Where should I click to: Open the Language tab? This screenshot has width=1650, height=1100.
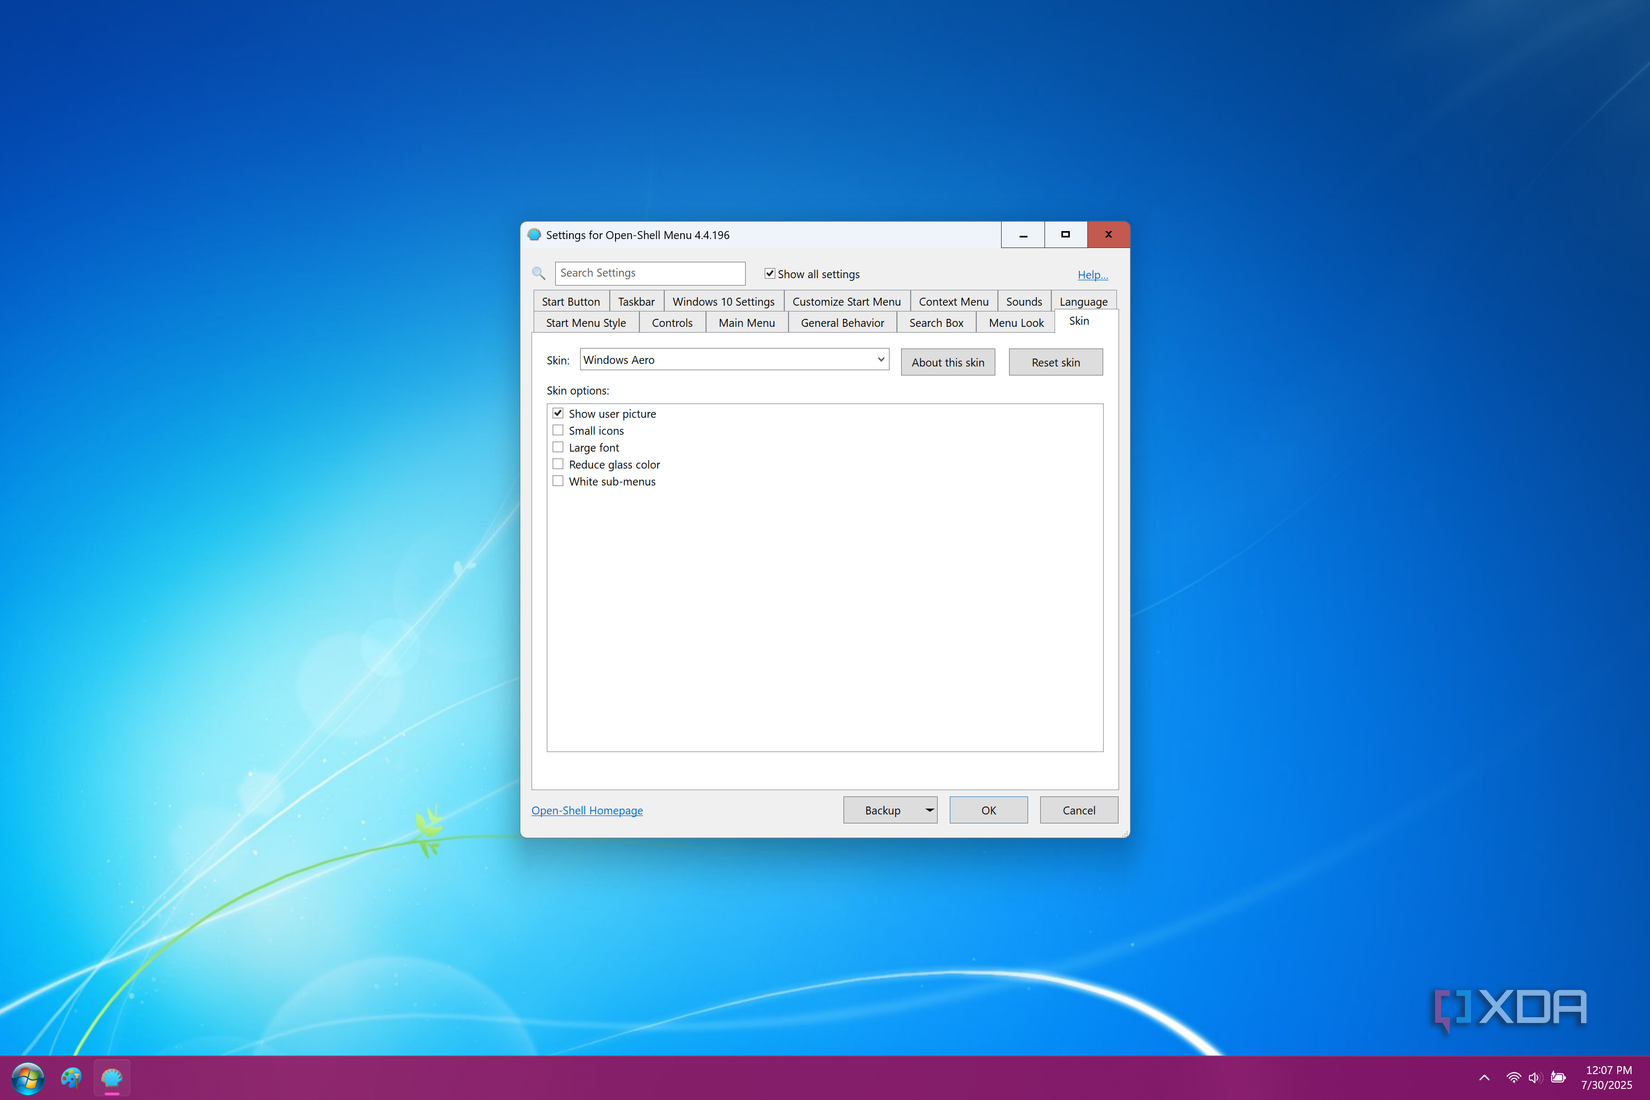coord(1084,302)
